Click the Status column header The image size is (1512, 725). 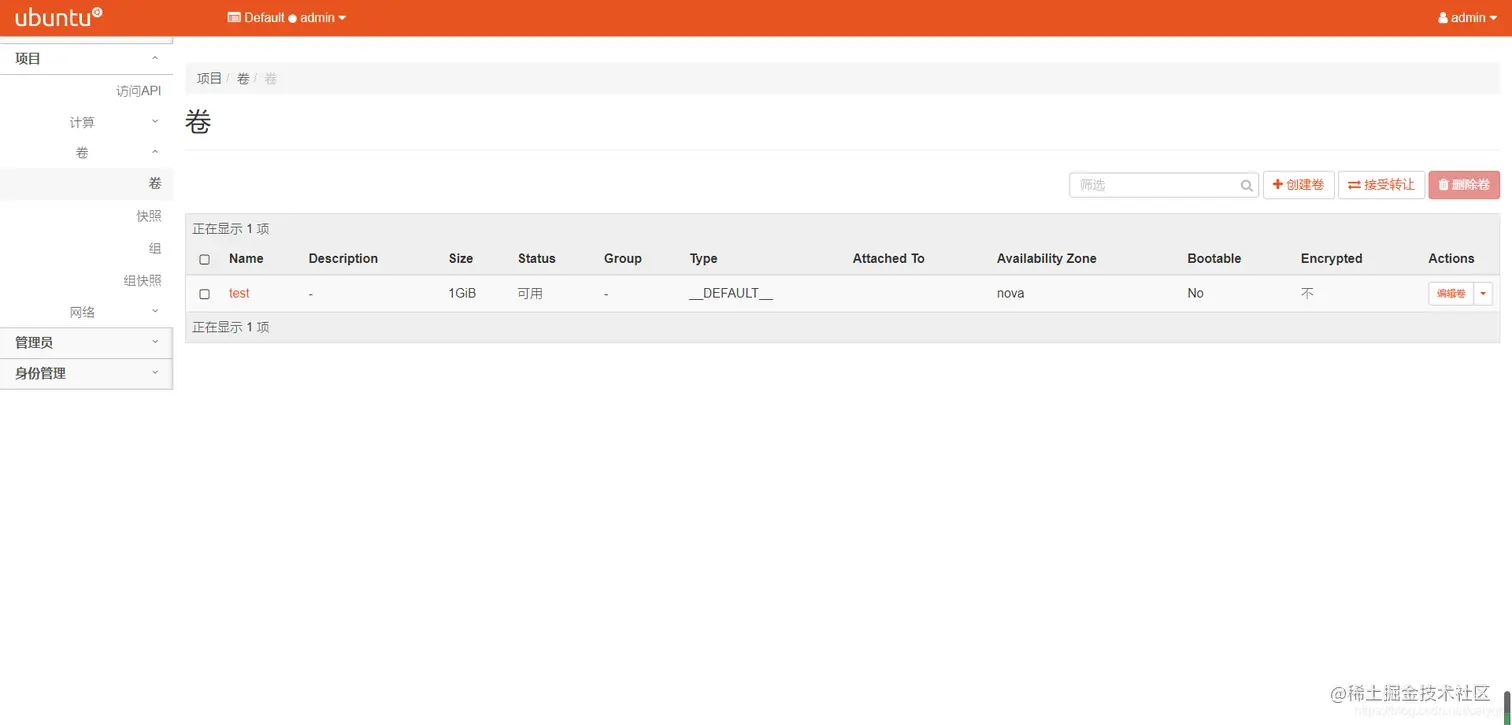click(x=537, y=258)
